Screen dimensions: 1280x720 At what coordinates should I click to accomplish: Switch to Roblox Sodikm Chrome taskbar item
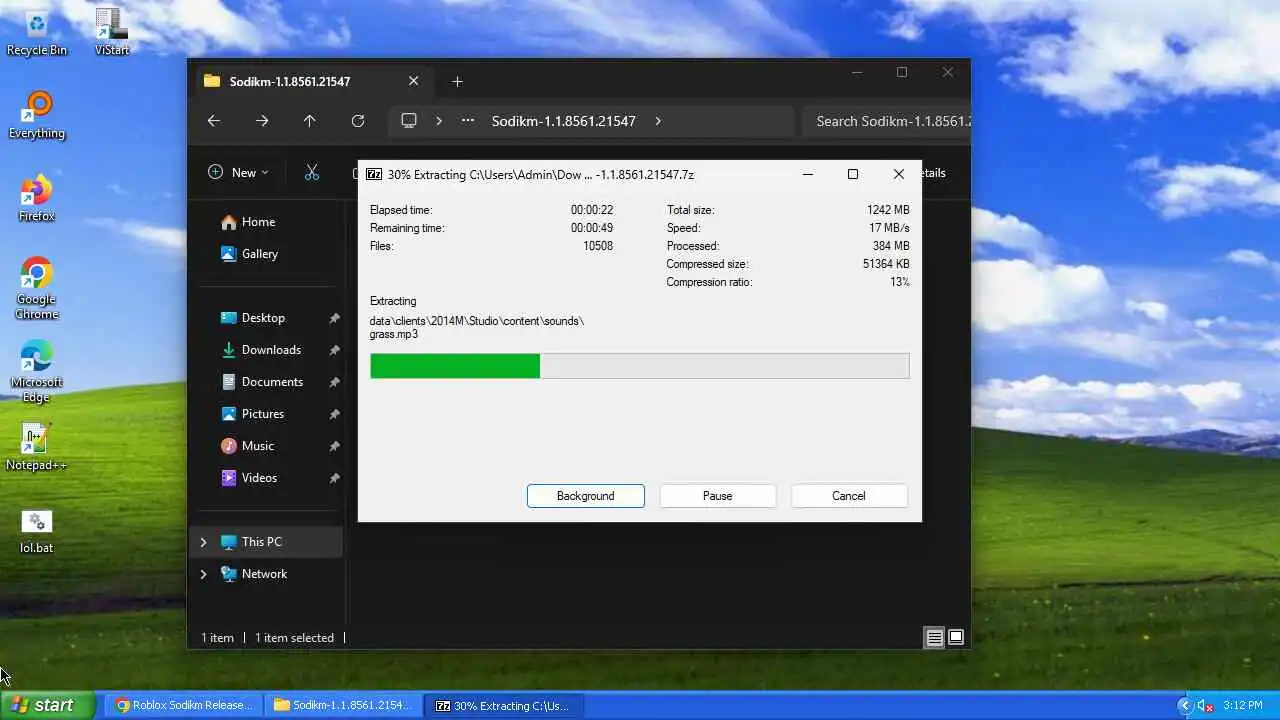tap(185, 705)
